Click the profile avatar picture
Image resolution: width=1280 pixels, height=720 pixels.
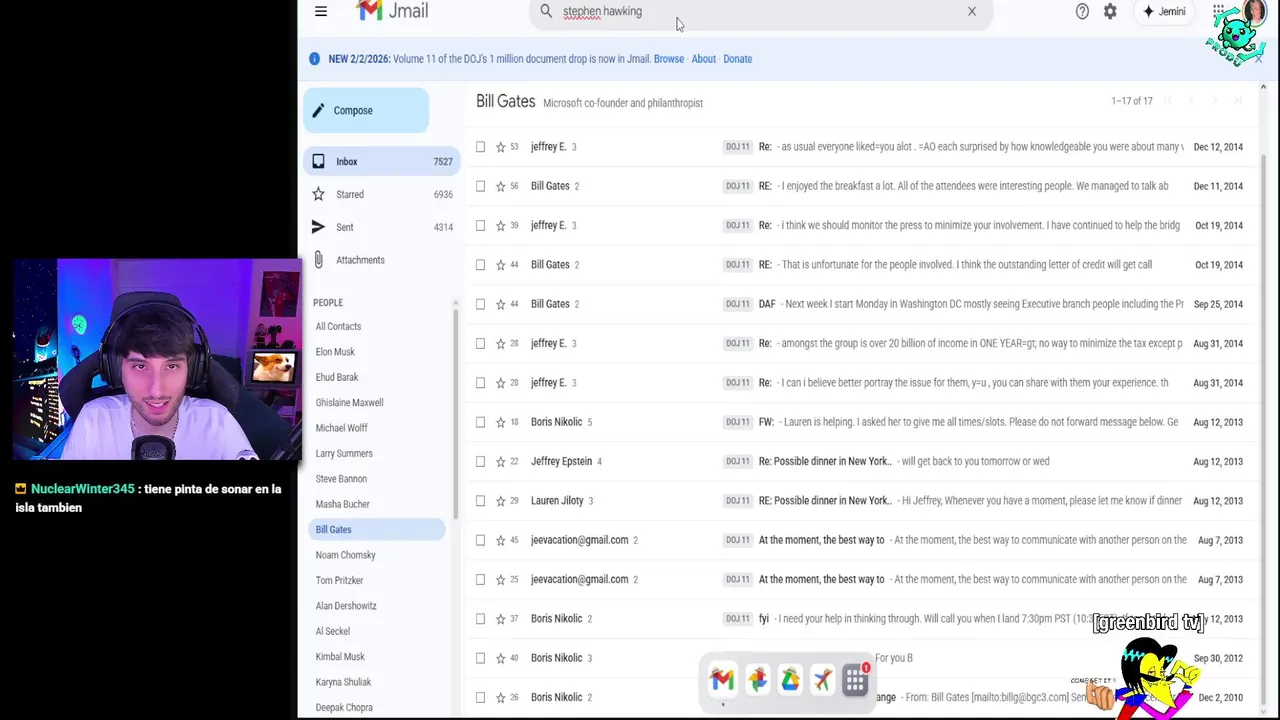tap(1254, 11)
